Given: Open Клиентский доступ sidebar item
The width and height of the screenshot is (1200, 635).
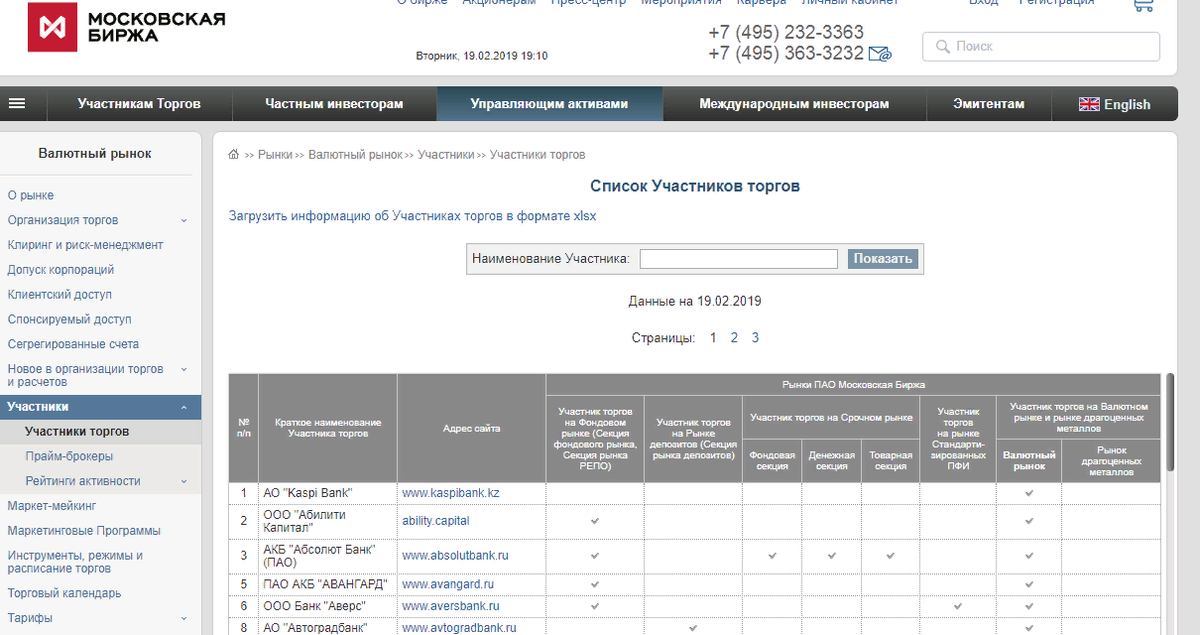Looking at the screenshot, I should pos(59,295).
